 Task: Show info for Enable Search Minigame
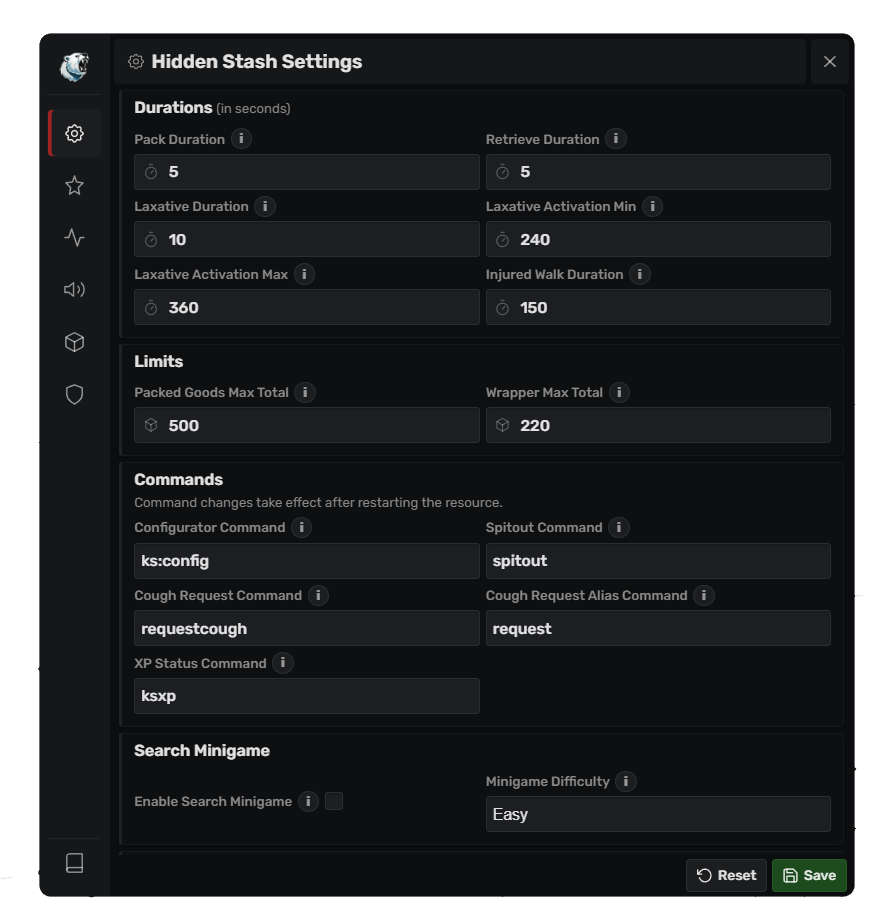tap(308, 801)
